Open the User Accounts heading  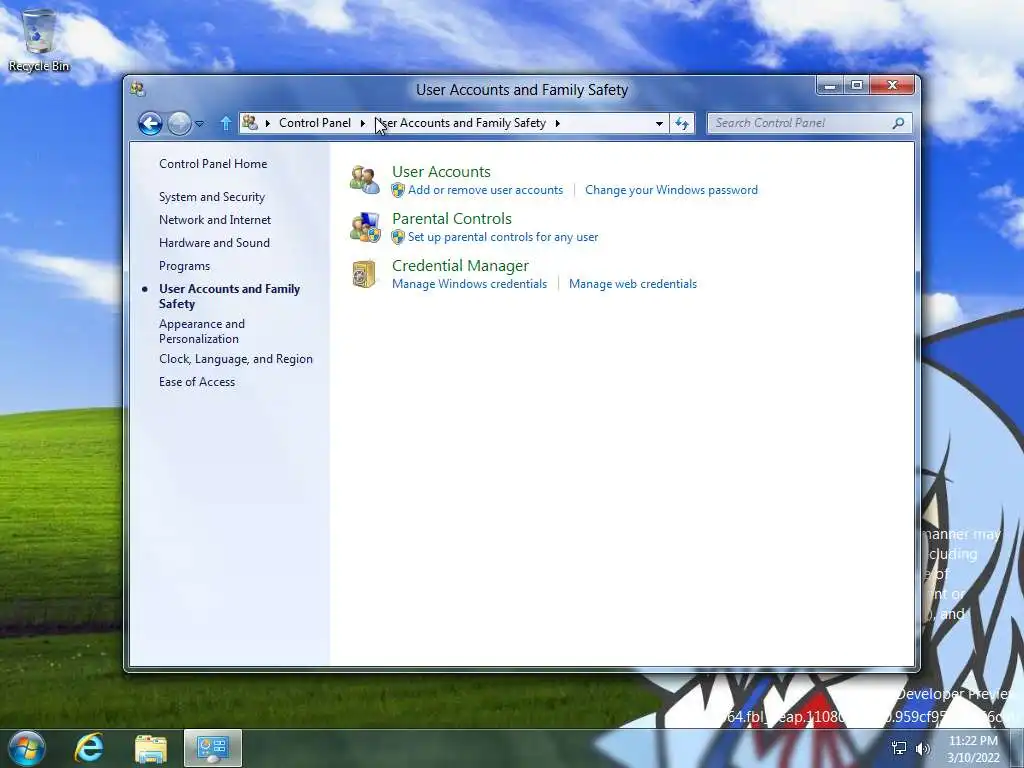[441, 172]
